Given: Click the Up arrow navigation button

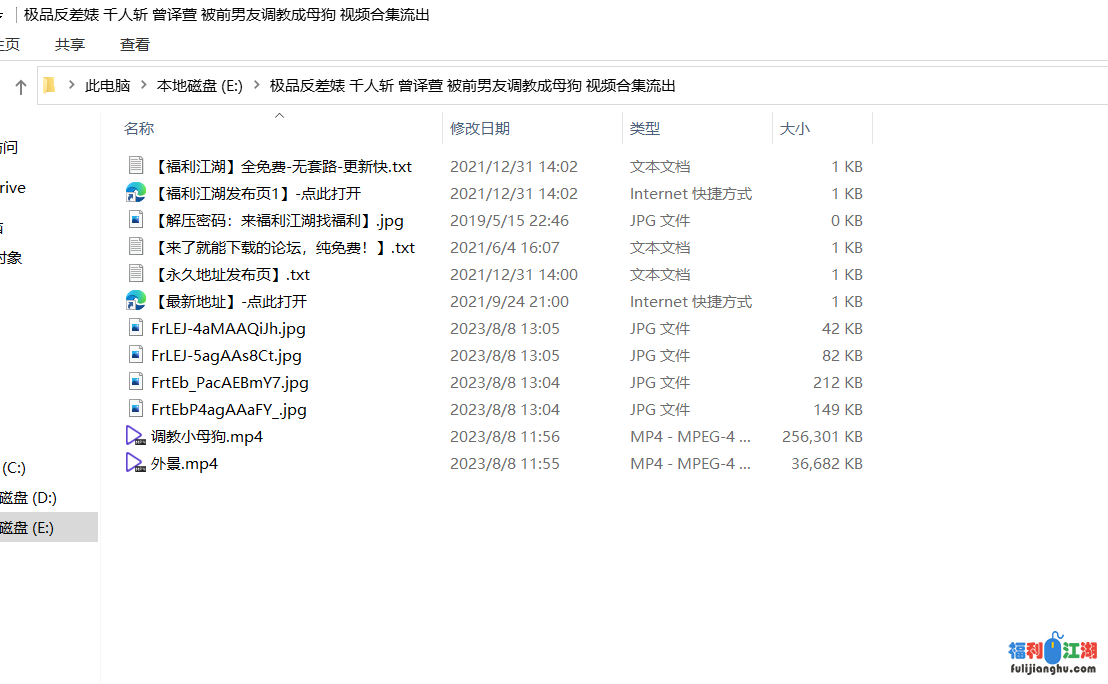Looking at the screenshot, I should 20,87.
